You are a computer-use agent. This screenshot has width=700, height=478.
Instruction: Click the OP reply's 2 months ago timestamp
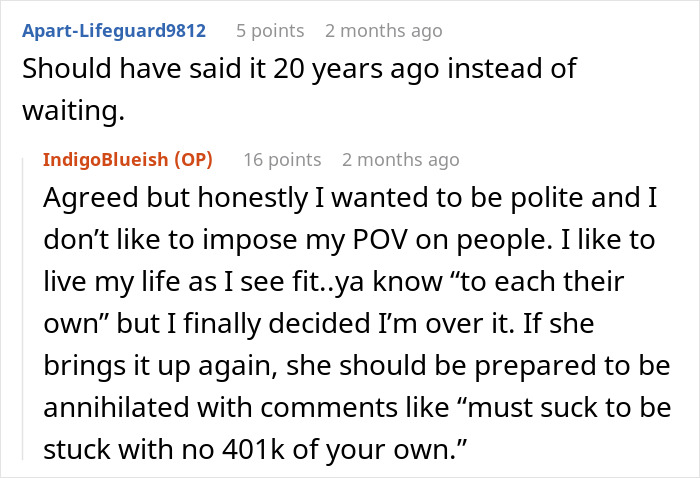click(x=400, y=159)
